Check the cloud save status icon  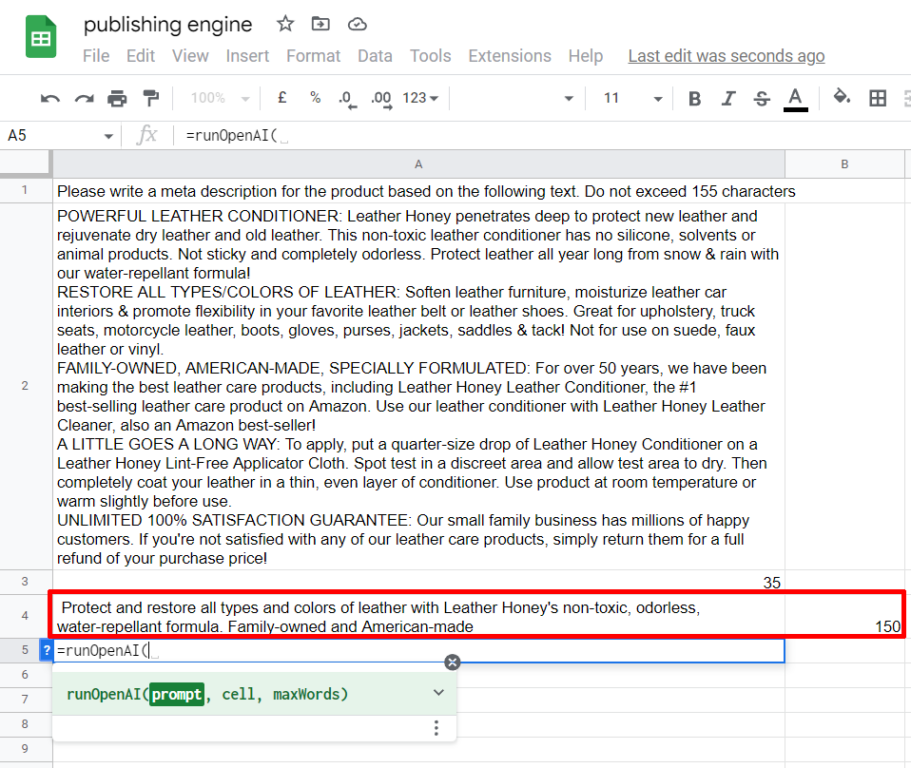357,24
